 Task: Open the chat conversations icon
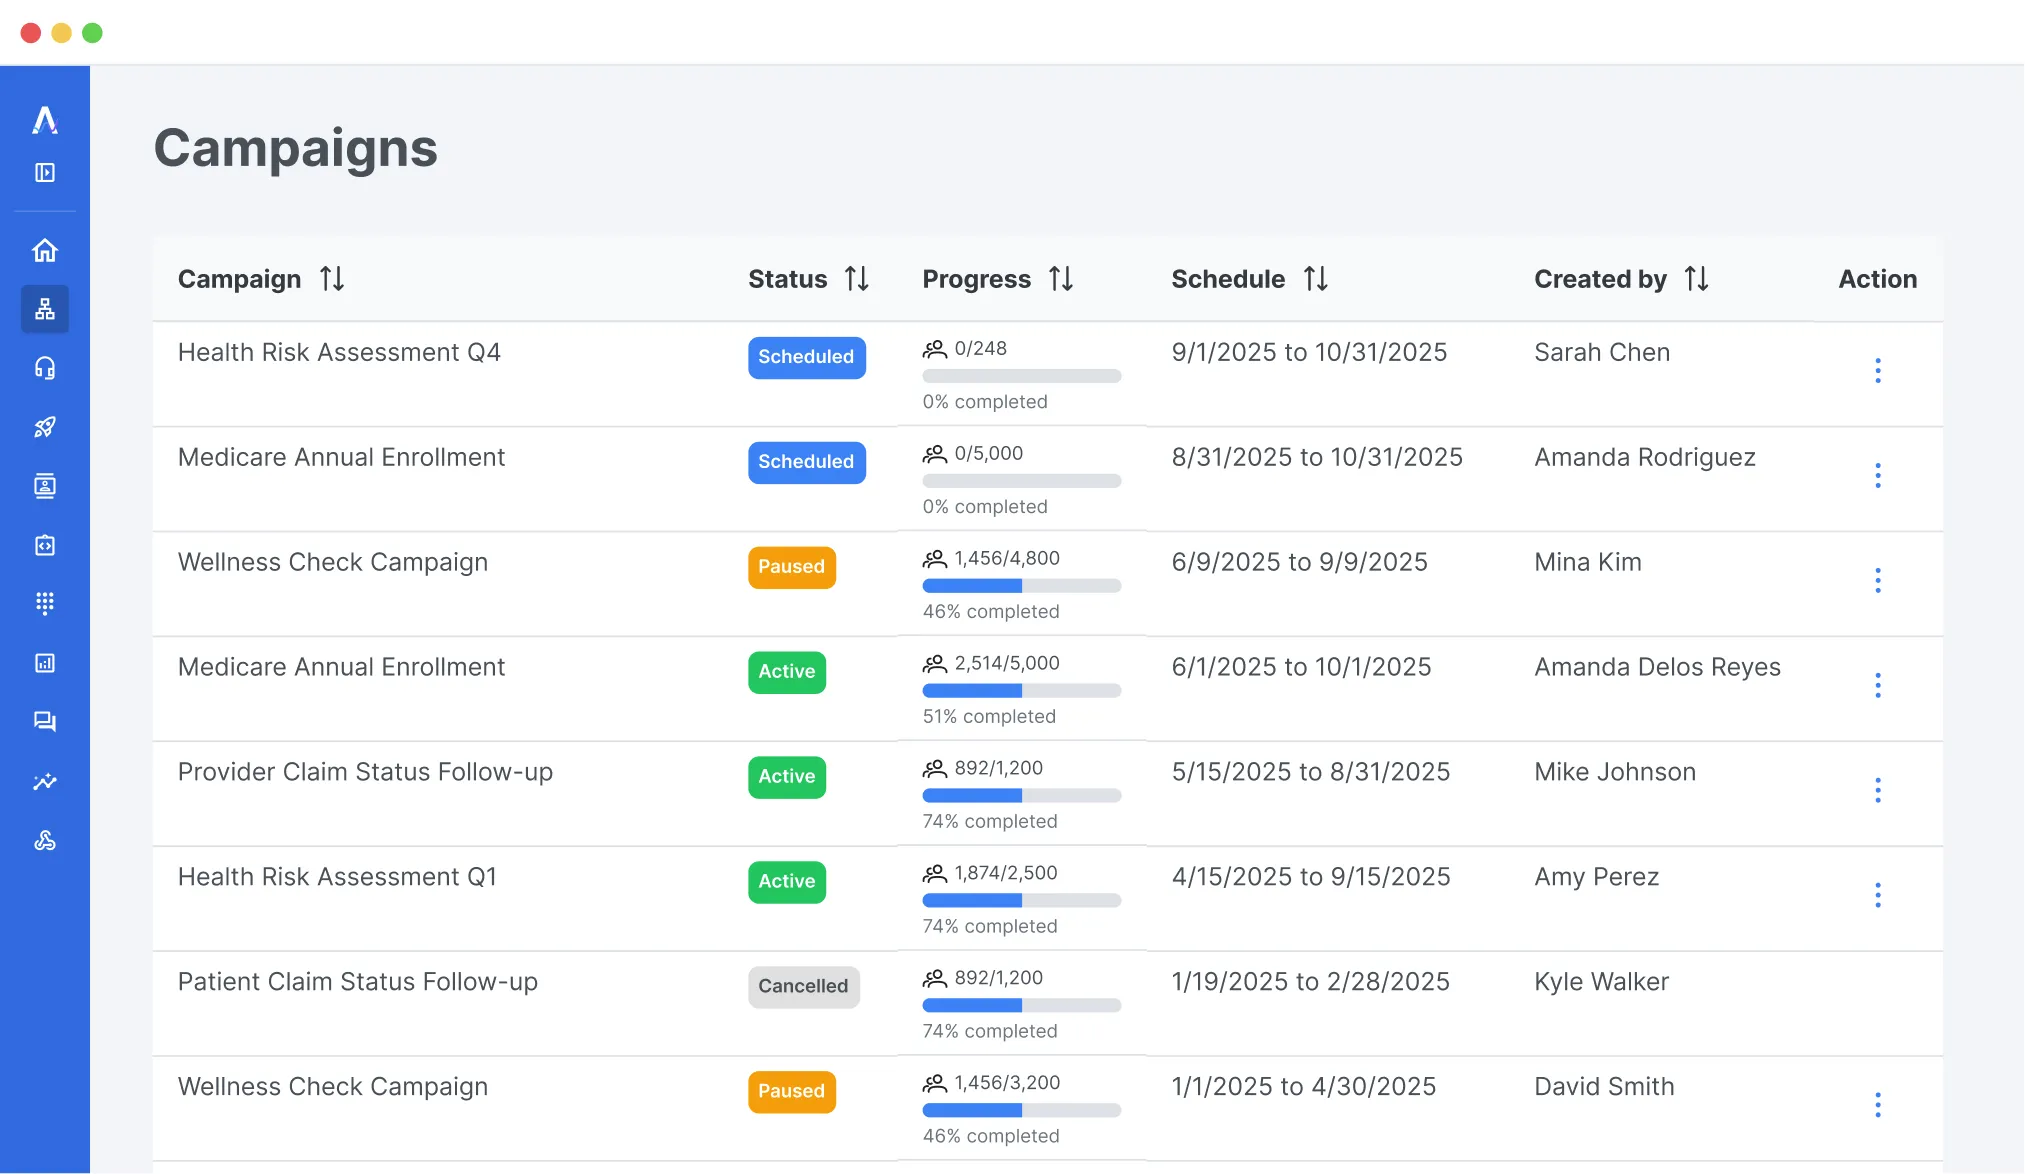point(45,721)
